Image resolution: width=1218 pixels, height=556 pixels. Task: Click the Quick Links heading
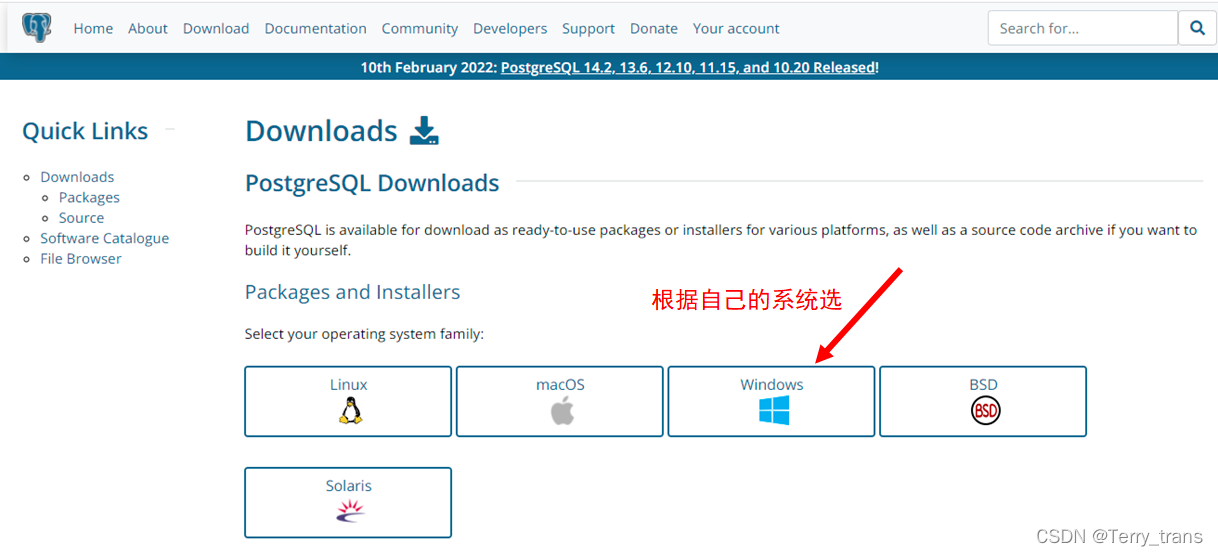click(85, 131)
